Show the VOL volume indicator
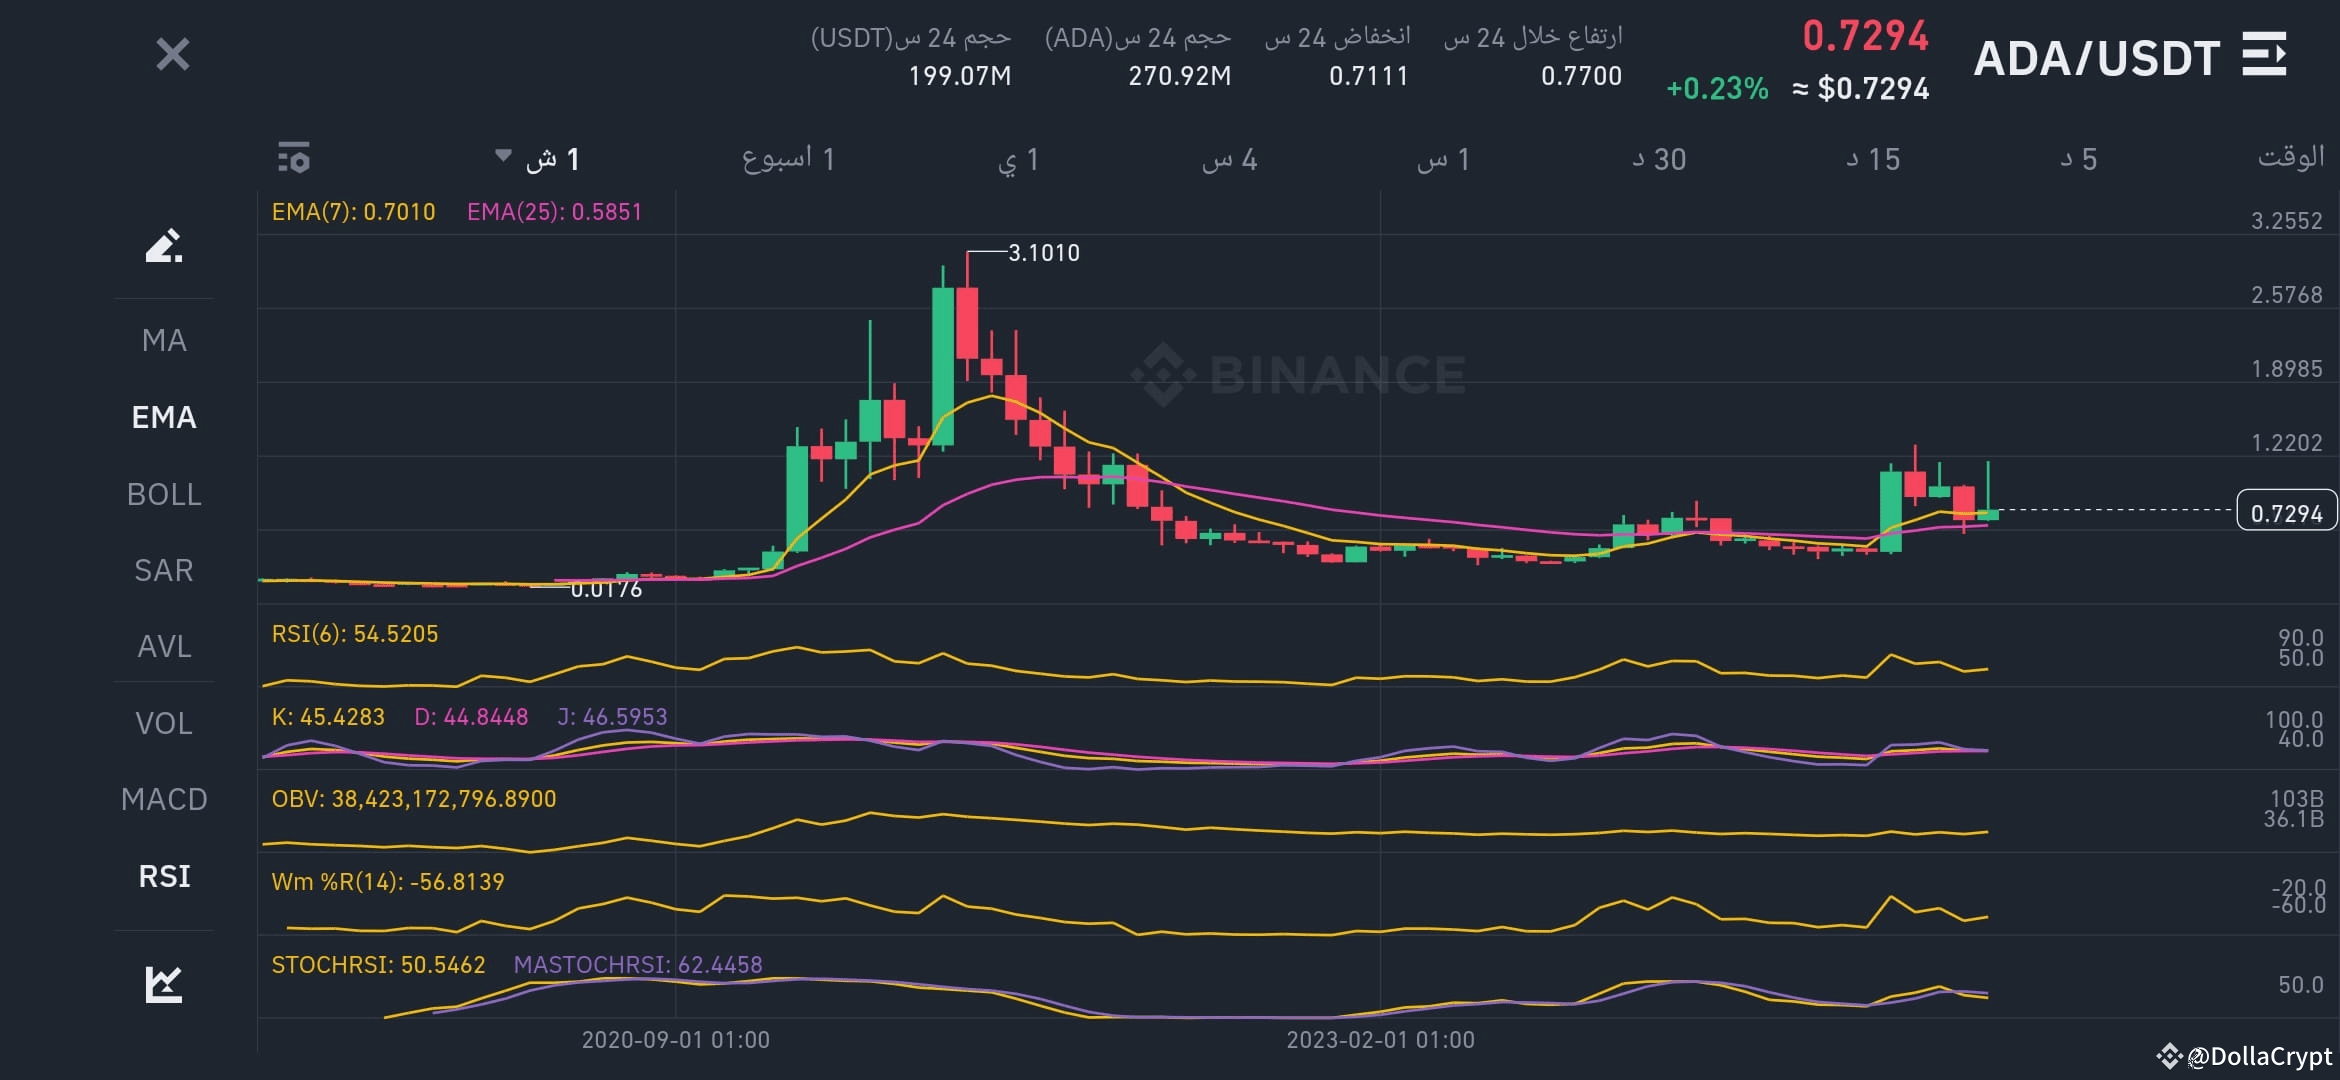This screenshot has width=2340, height=1080. (x=164, y=723)
